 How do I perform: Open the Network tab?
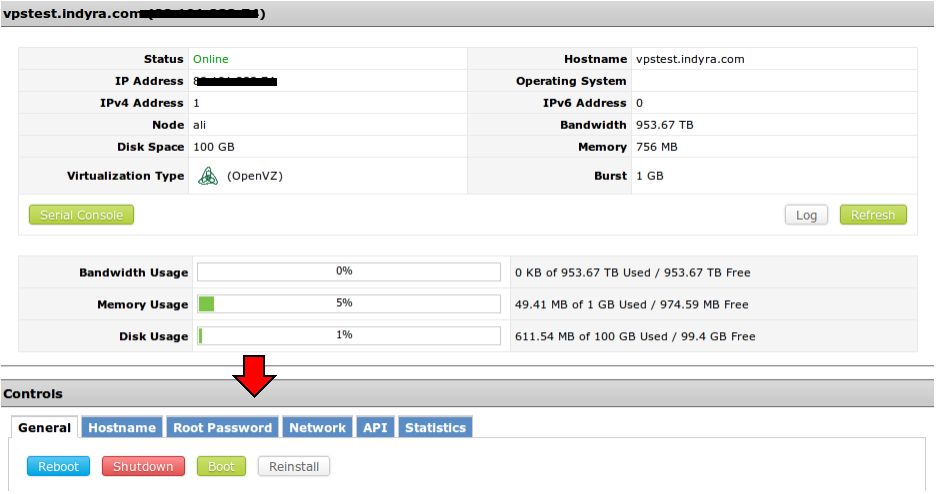(317, 427)
